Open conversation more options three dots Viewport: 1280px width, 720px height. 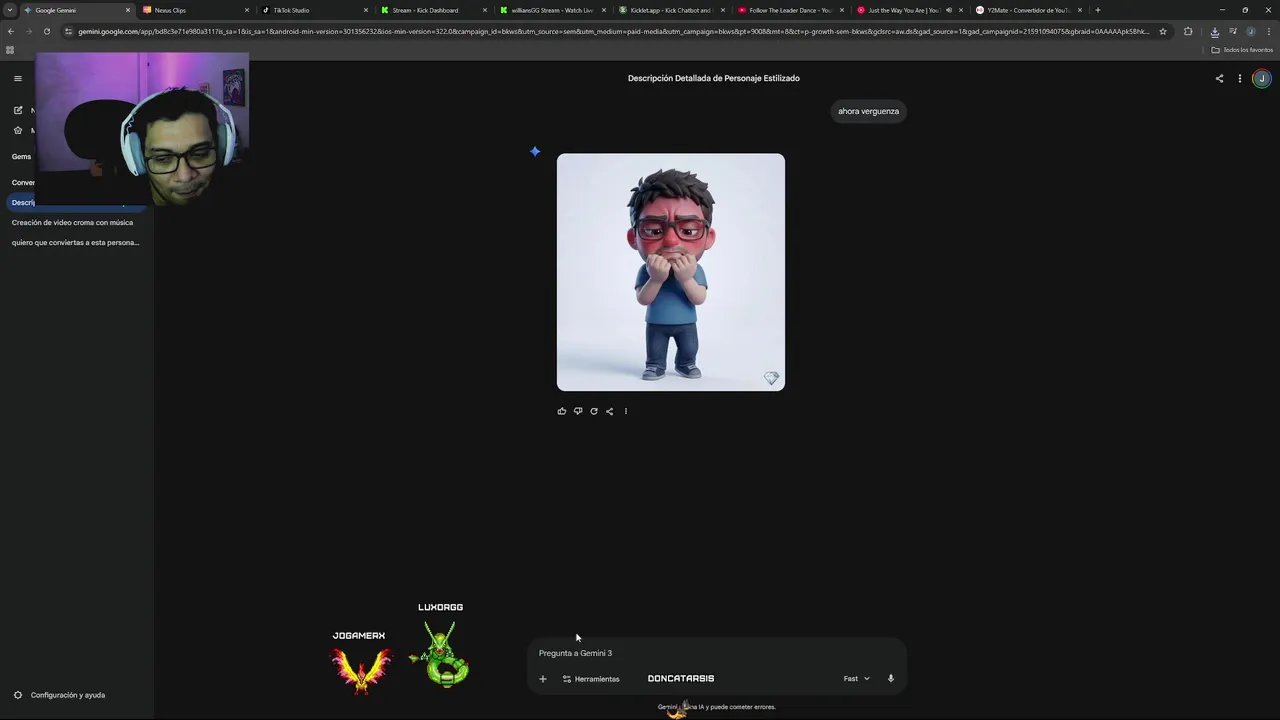click(x=1239, y=78)
